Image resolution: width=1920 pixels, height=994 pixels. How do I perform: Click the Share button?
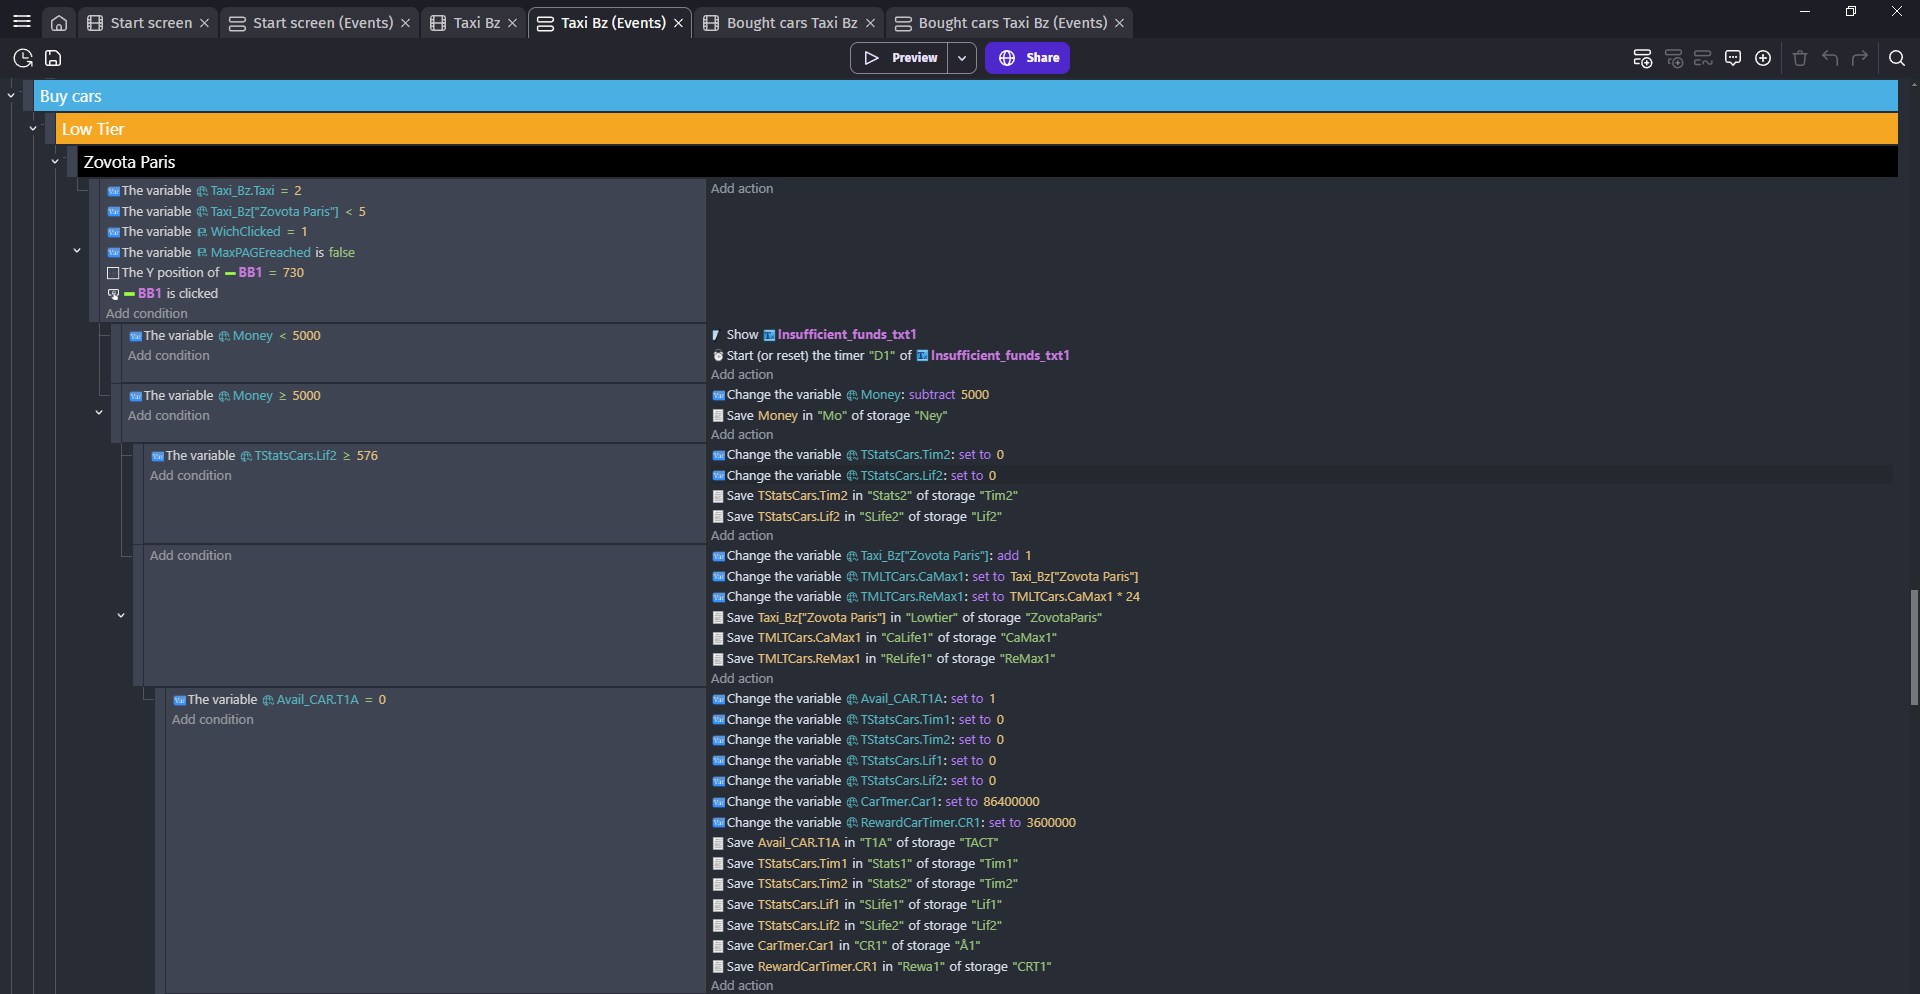click(x=1027, y=58)
